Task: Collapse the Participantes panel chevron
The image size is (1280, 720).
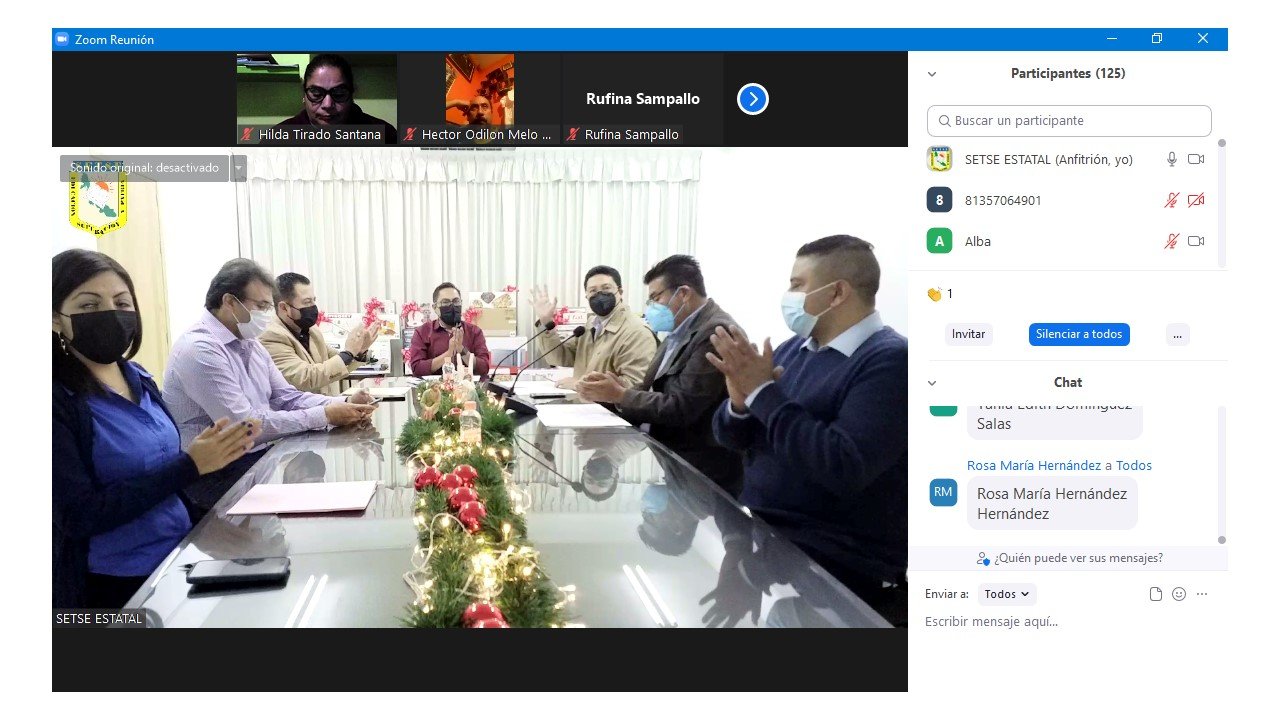Action: (x=932, y=74)
